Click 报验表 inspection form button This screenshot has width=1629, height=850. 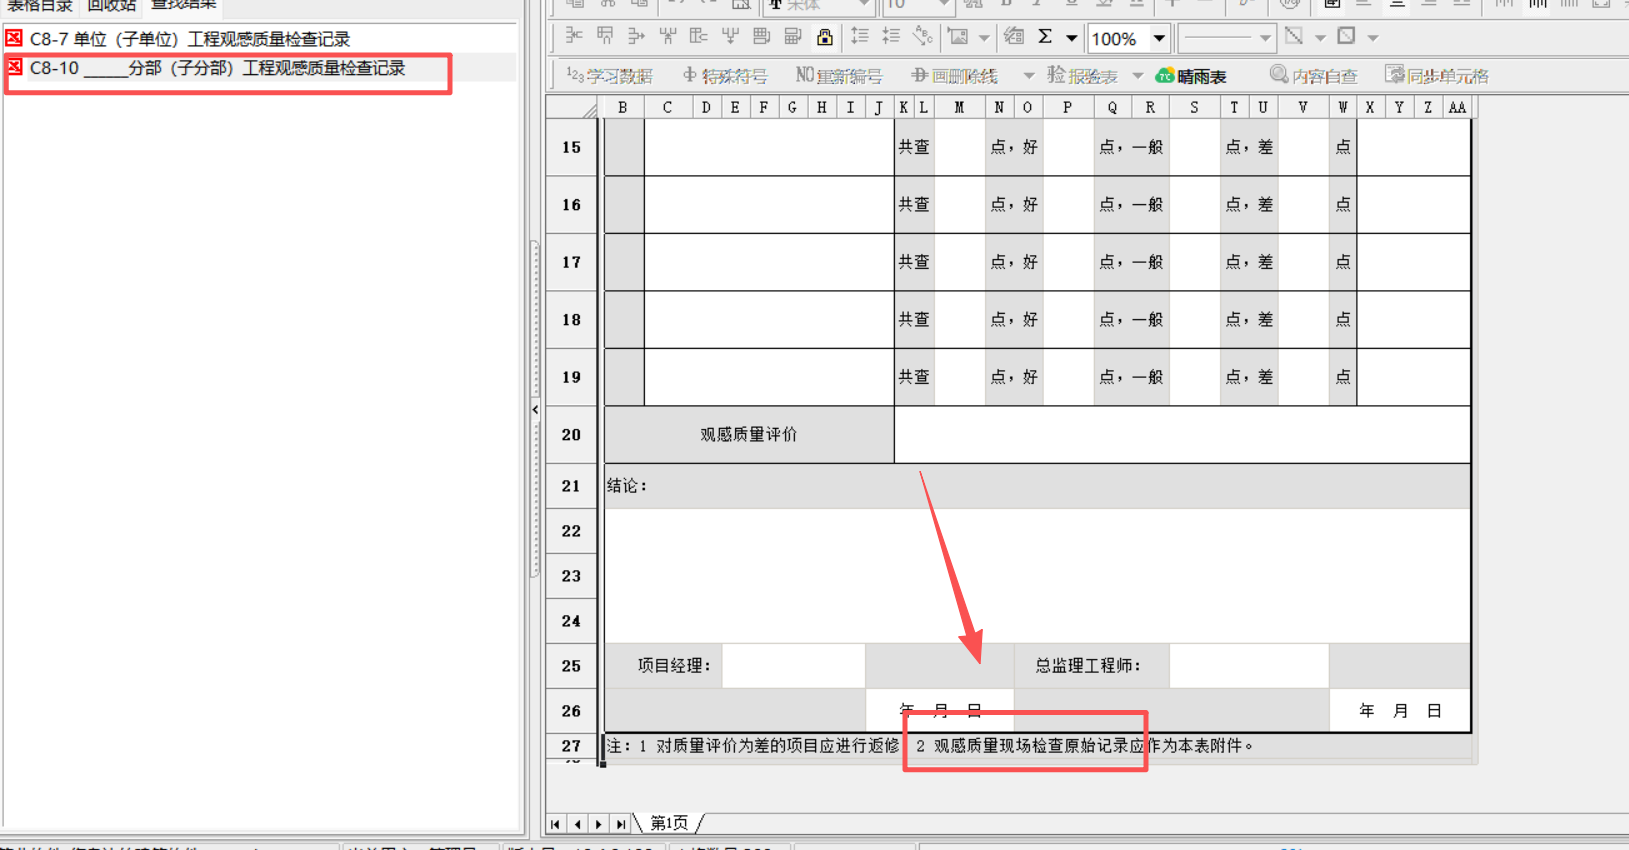point(1082,76)
